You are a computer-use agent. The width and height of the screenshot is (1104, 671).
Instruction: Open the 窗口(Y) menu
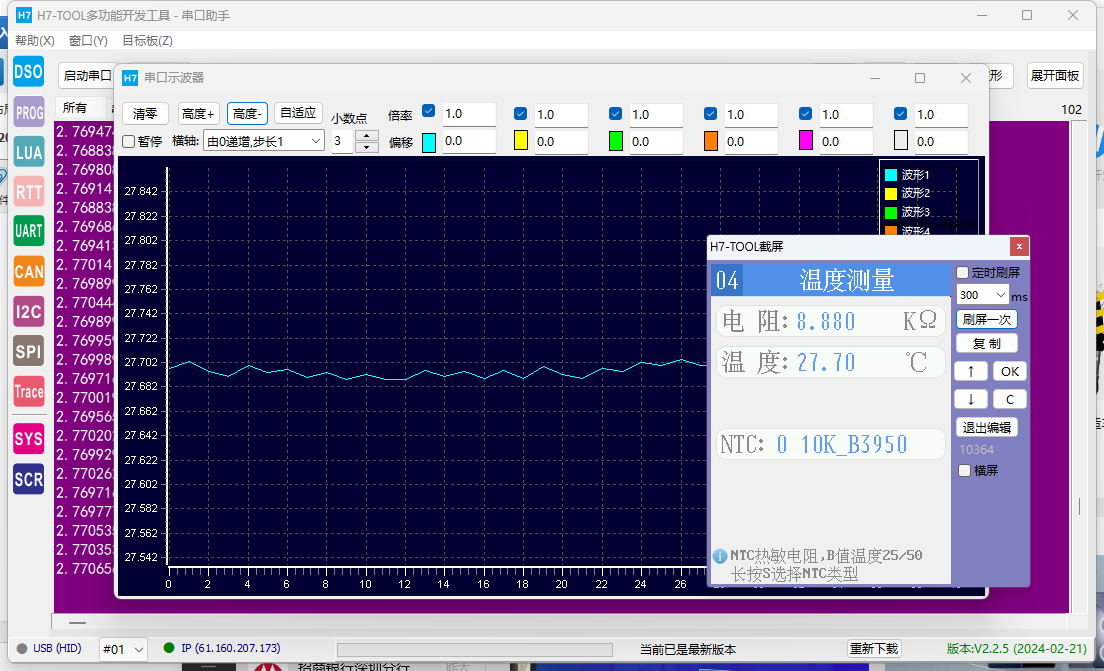(88, 41)
